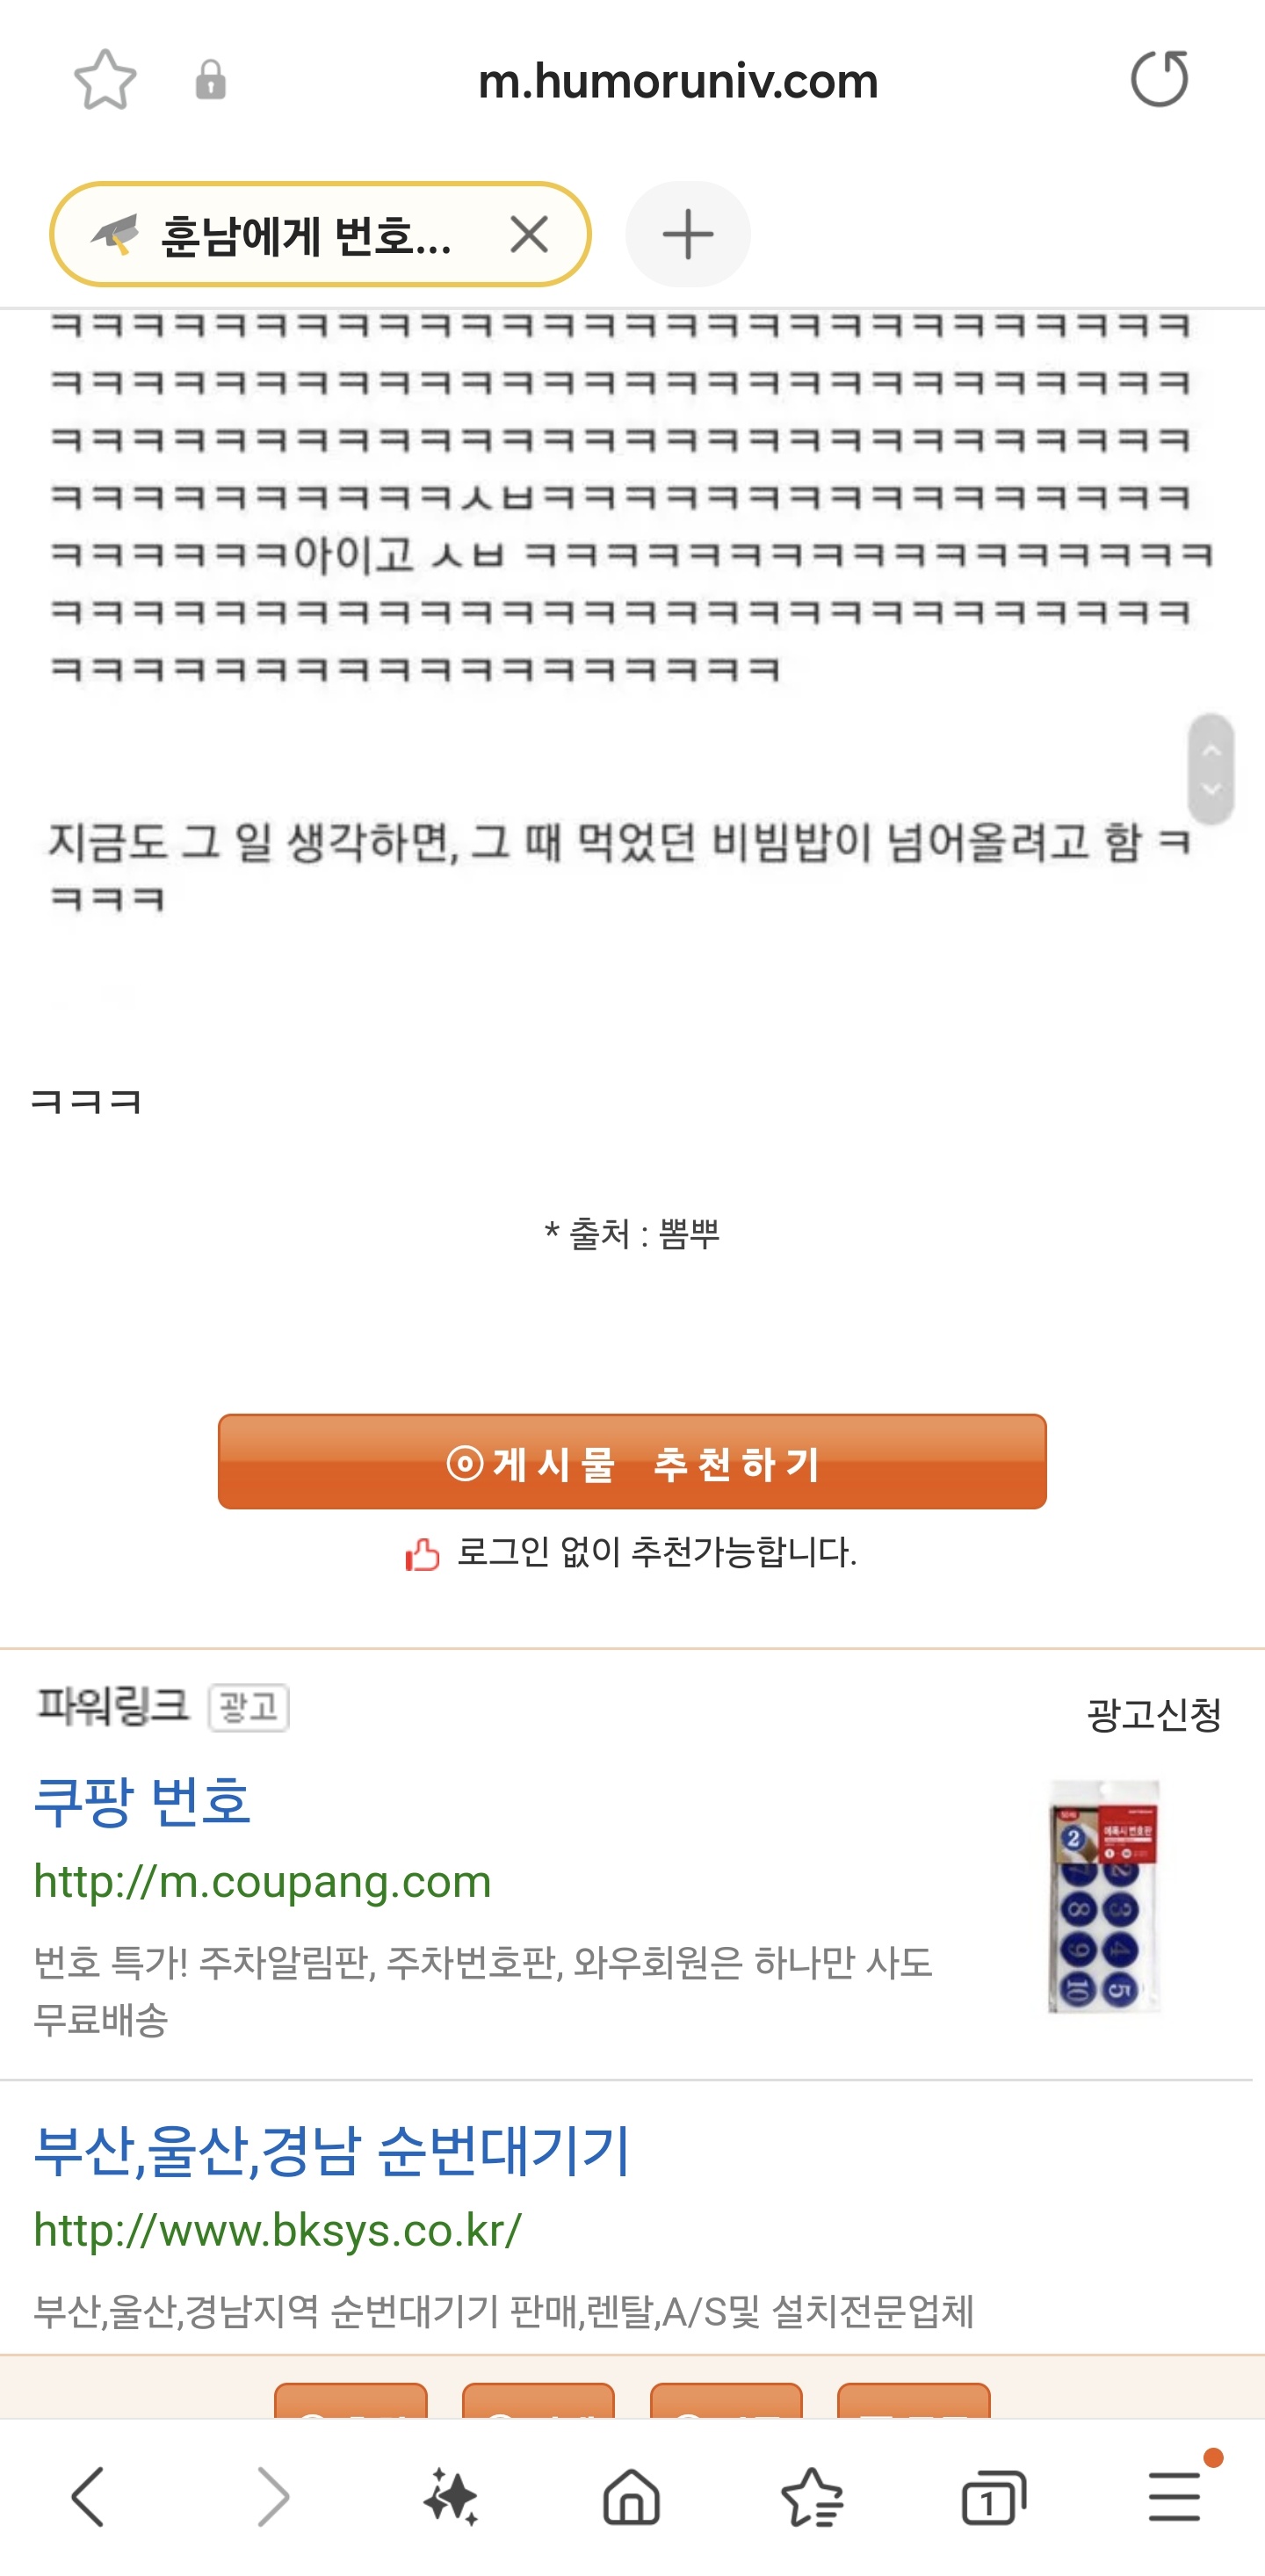Tap the m.humoruniv.com address field
1265x2576 pixels.
point(678,81)
